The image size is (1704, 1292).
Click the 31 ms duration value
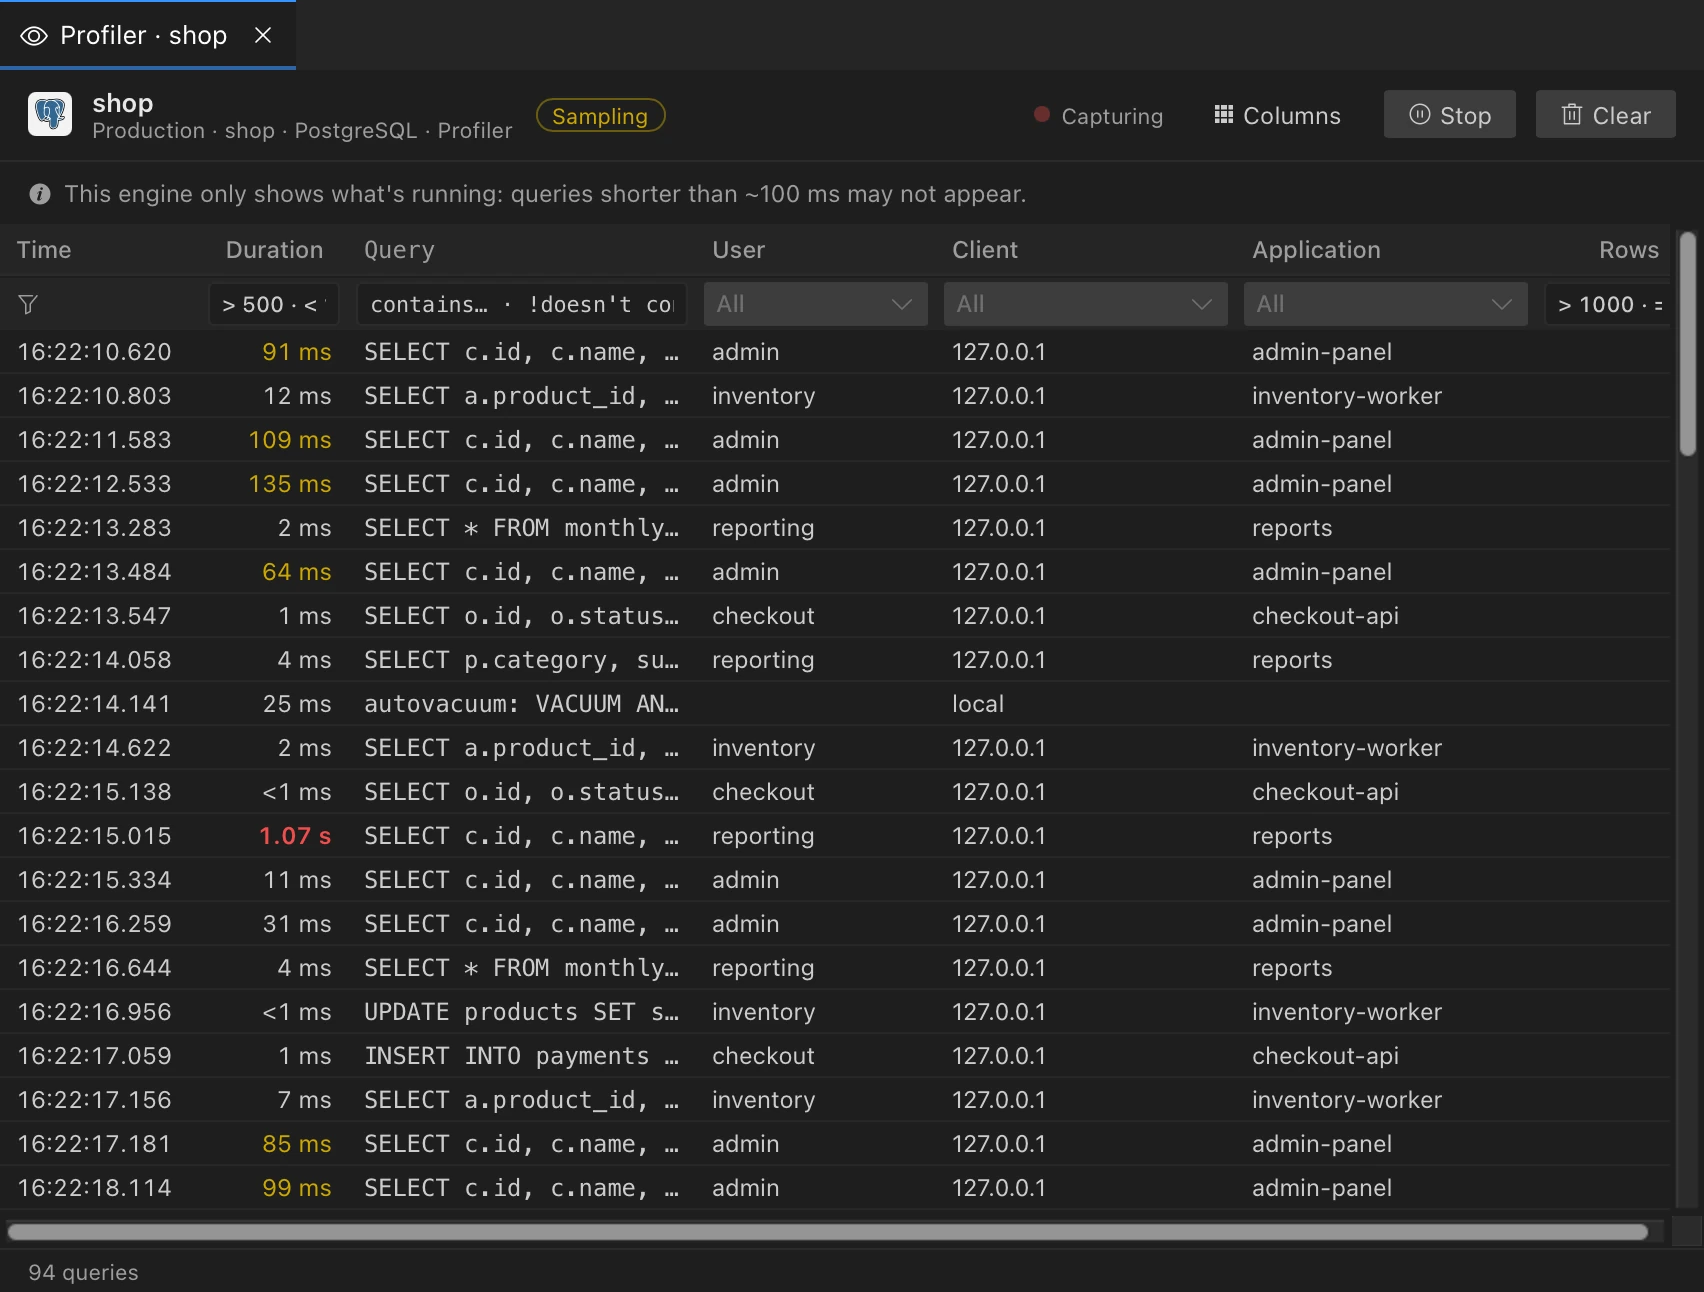[297, 924]
